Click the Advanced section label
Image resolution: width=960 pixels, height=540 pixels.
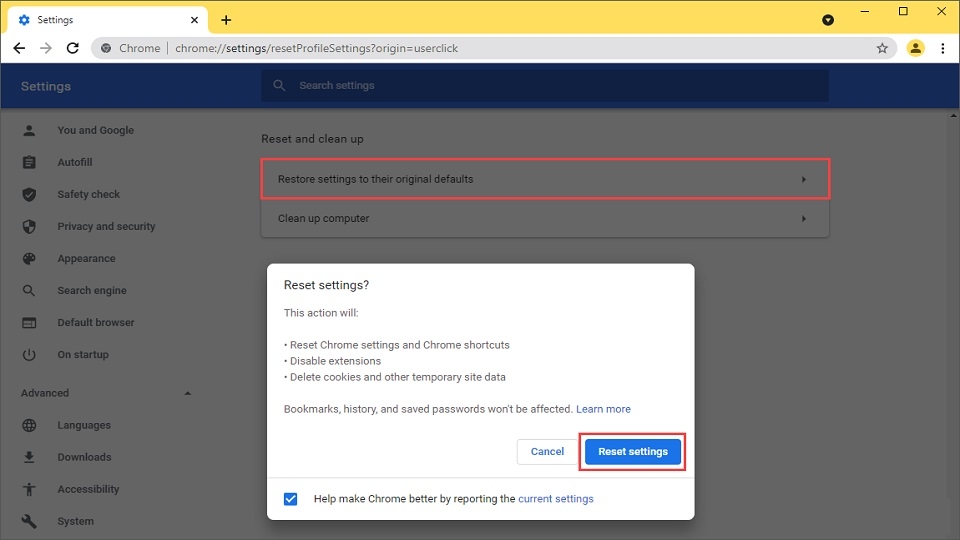pos(45,393)
